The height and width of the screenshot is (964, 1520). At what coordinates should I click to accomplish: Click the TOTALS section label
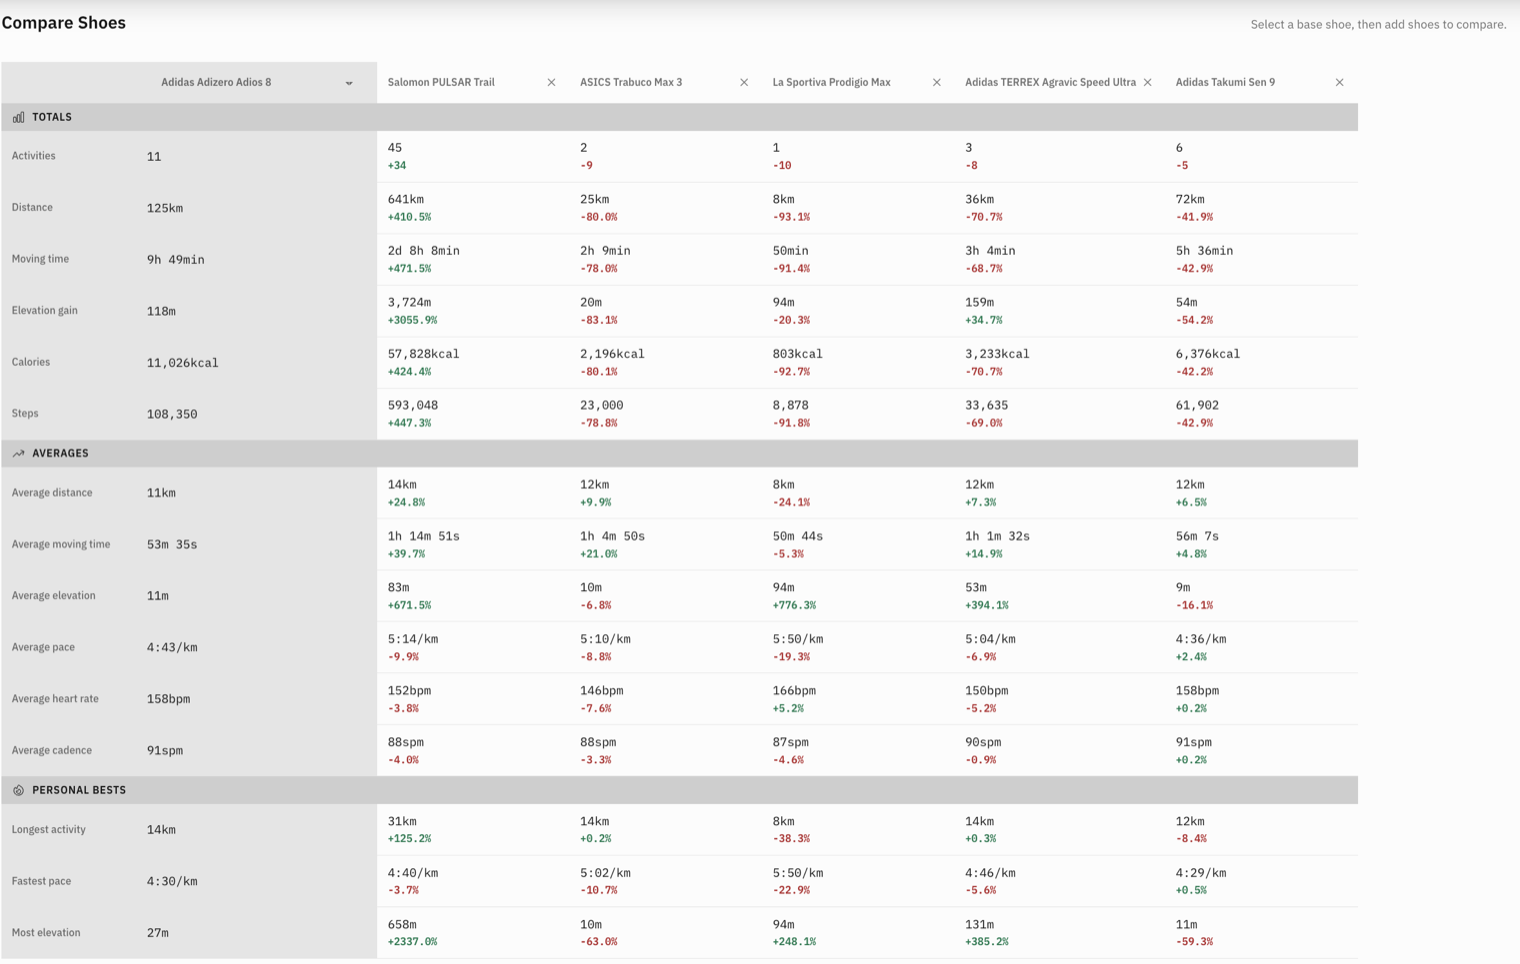click(x=52, y=117)
